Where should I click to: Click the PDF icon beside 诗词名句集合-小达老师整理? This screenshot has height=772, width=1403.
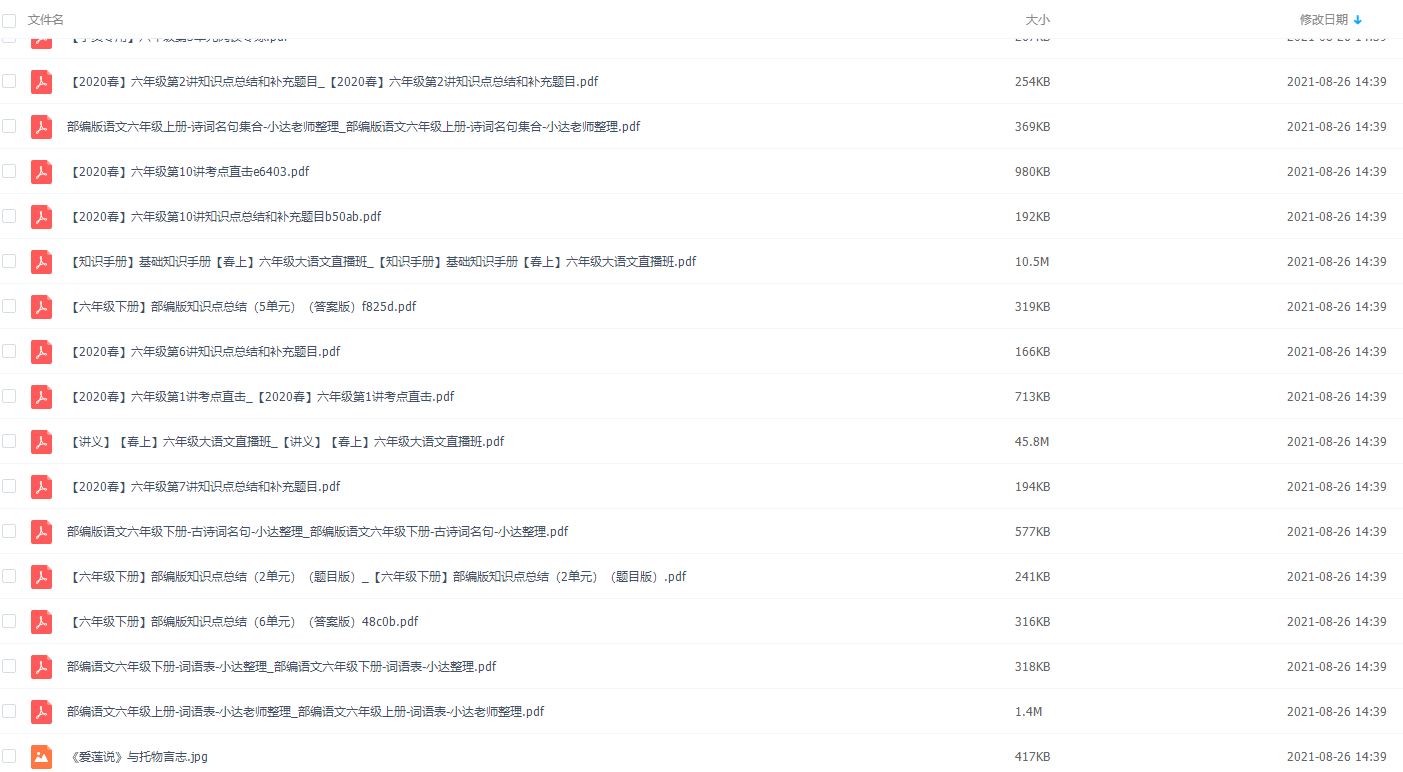click(x=41, y=126)
